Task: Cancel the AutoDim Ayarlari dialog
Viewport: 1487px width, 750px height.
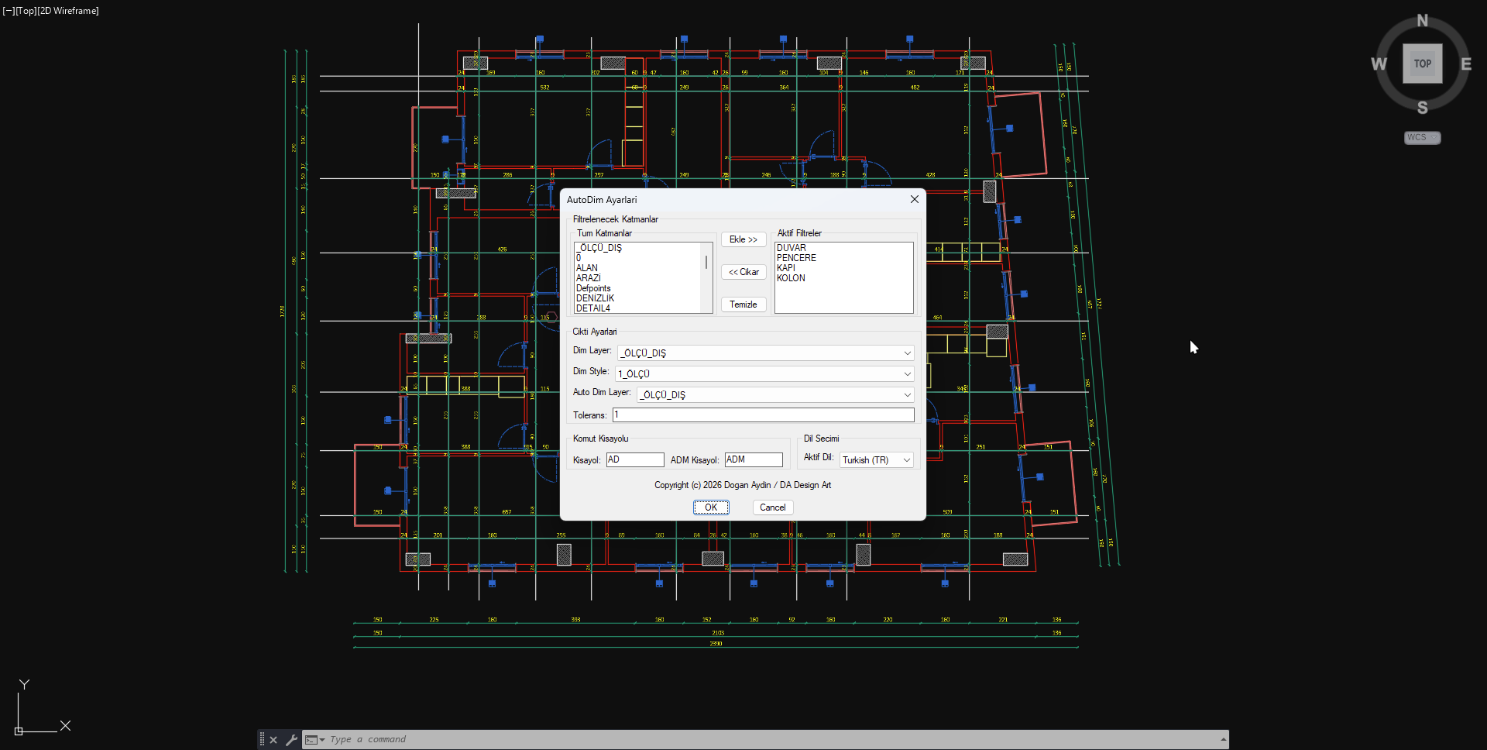Action: pyautogui.click(x=773, y=507)
